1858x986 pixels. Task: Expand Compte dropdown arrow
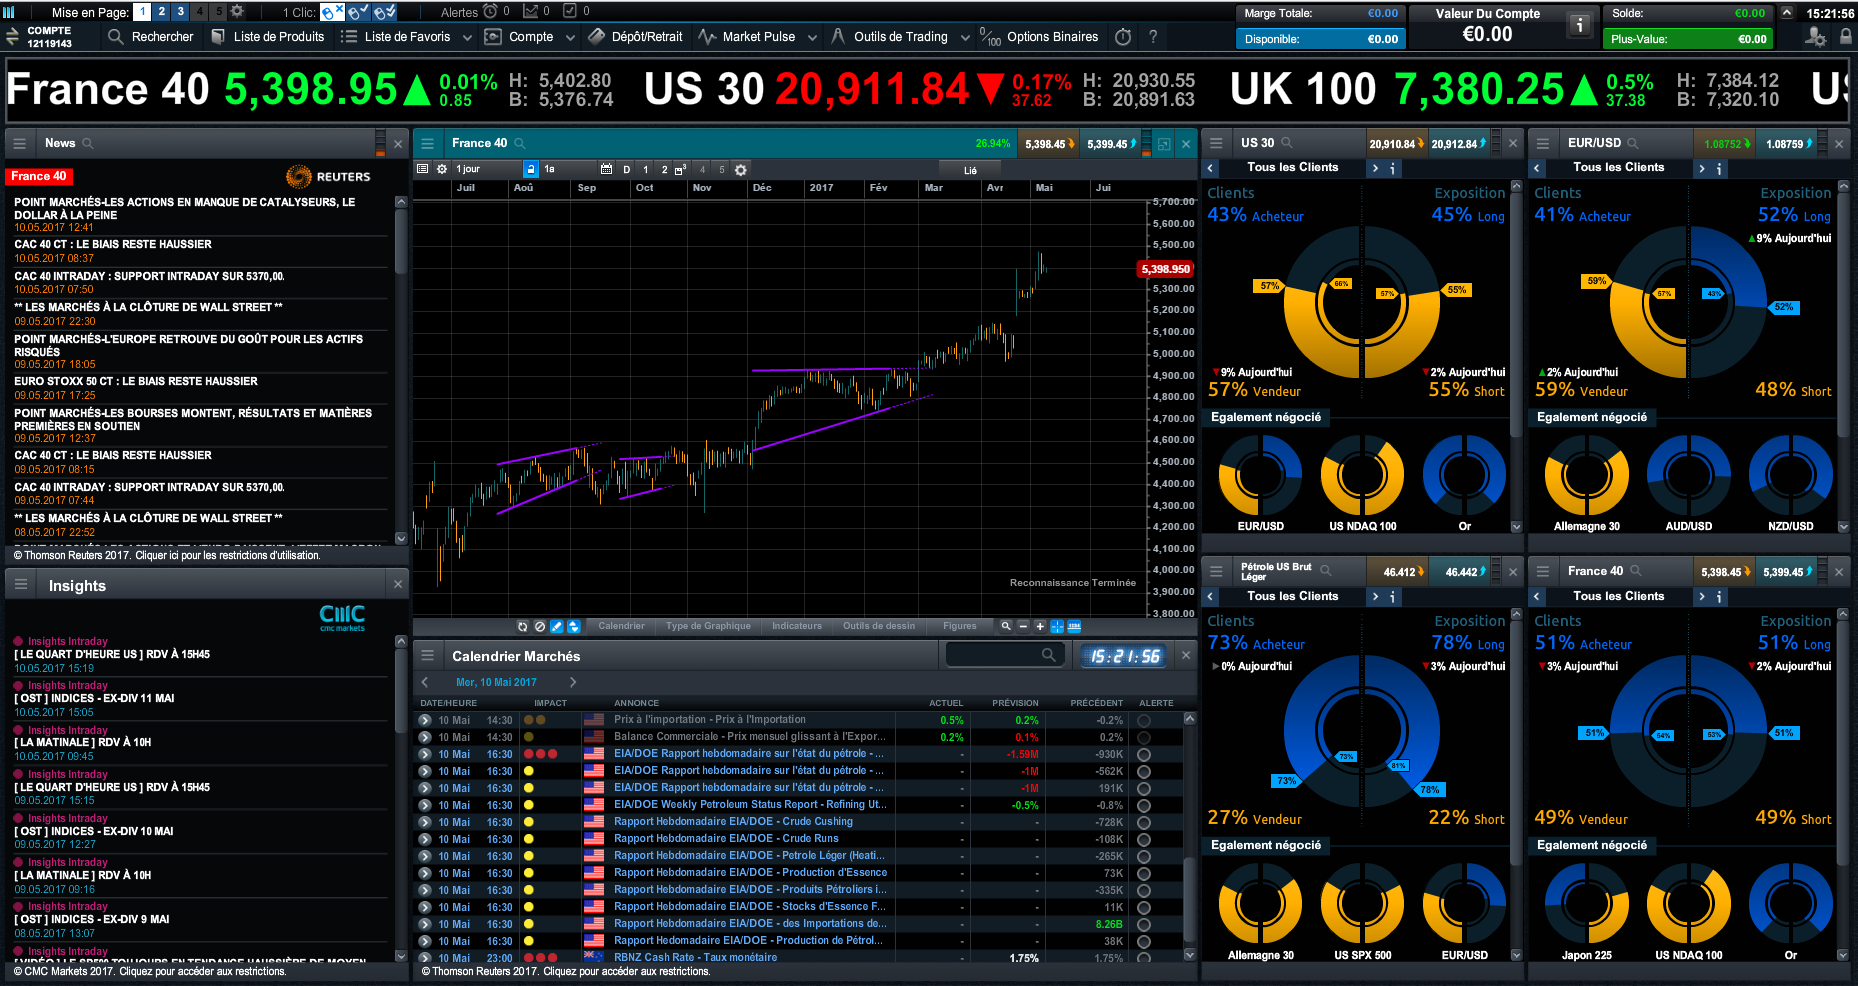570,37
